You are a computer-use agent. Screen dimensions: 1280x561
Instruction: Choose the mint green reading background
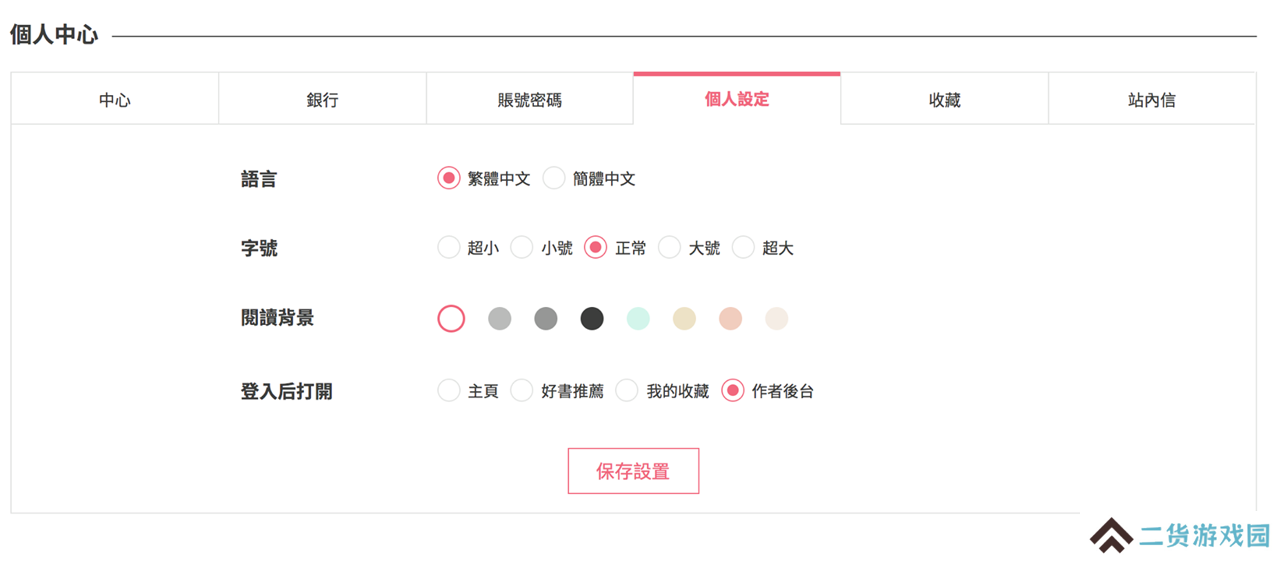coord(638,319)
